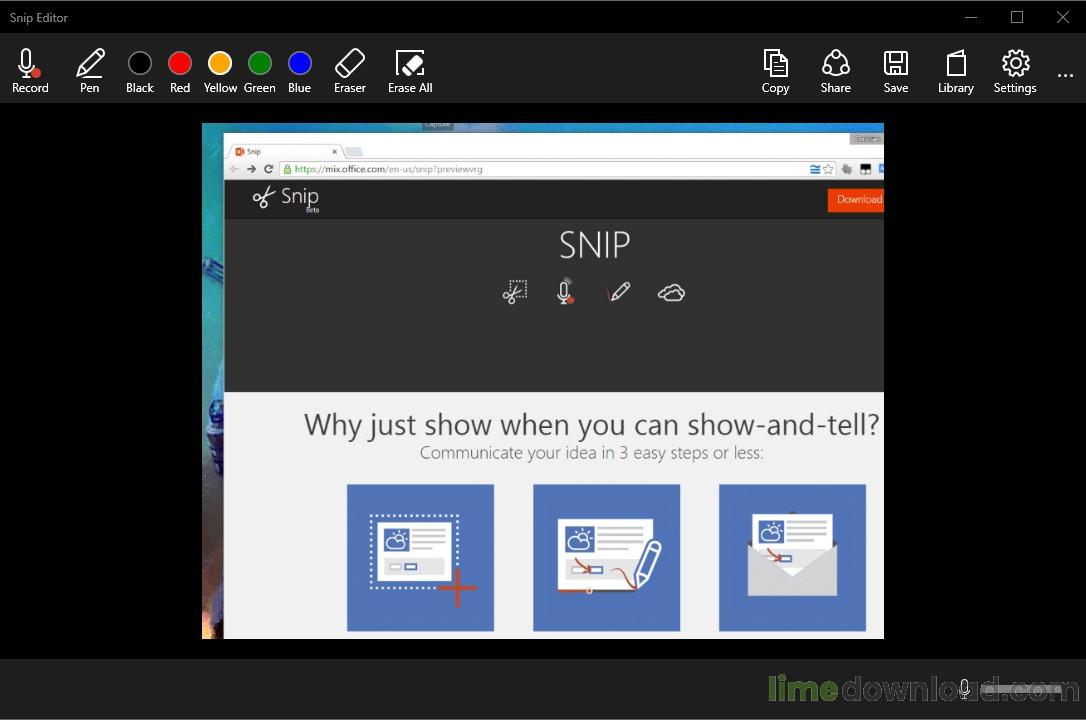Screen dimensions: 1086x720
Task: Copy the snip to clipboard
Action: coord(775,71)
